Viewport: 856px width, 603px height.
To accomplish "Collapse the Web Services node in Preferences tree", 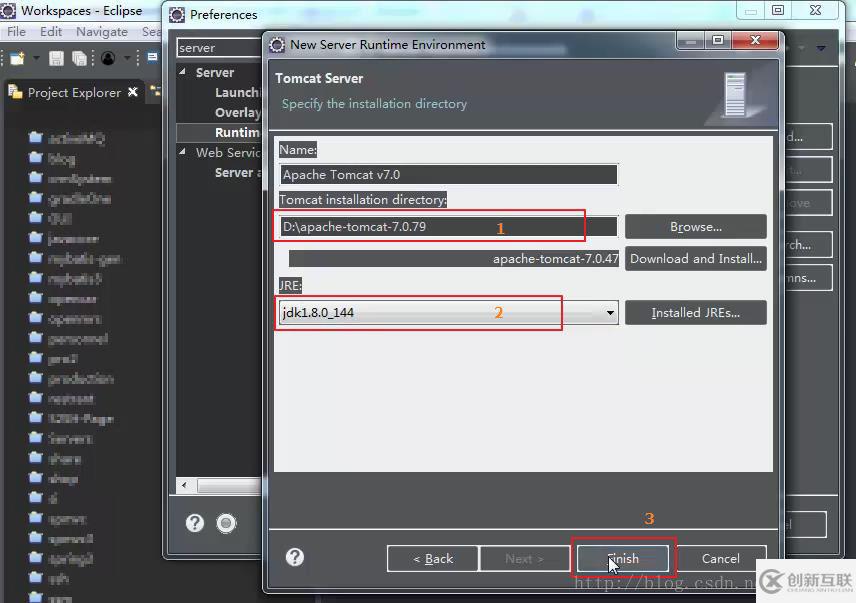I will (x=182, y=152).
